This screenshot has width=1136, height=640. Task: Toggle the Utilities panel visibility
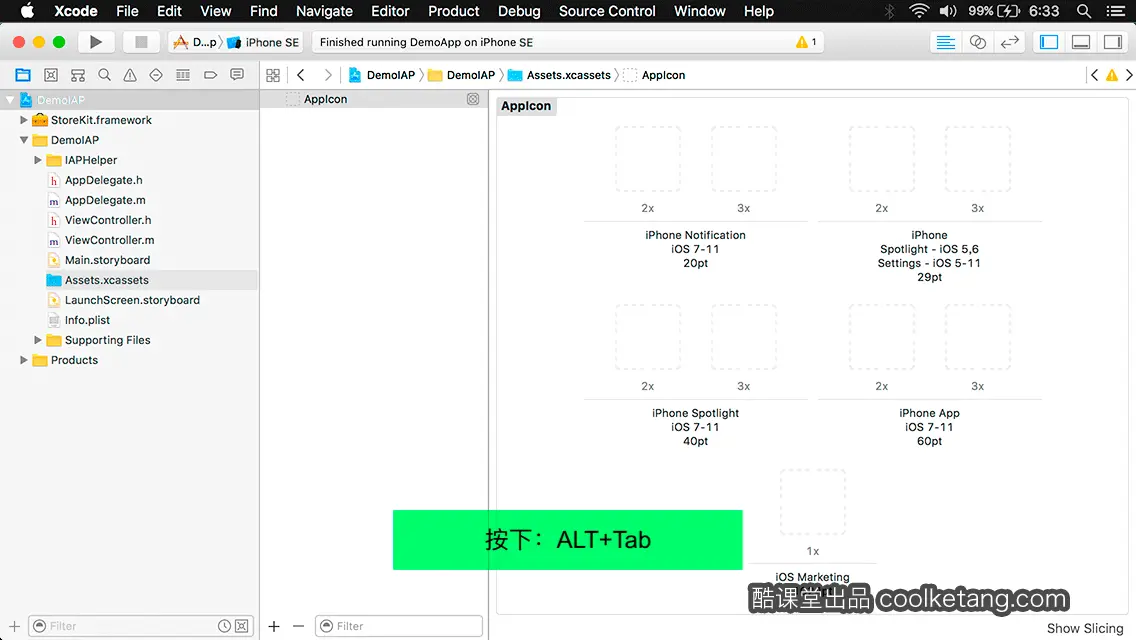pos(1113,42)
